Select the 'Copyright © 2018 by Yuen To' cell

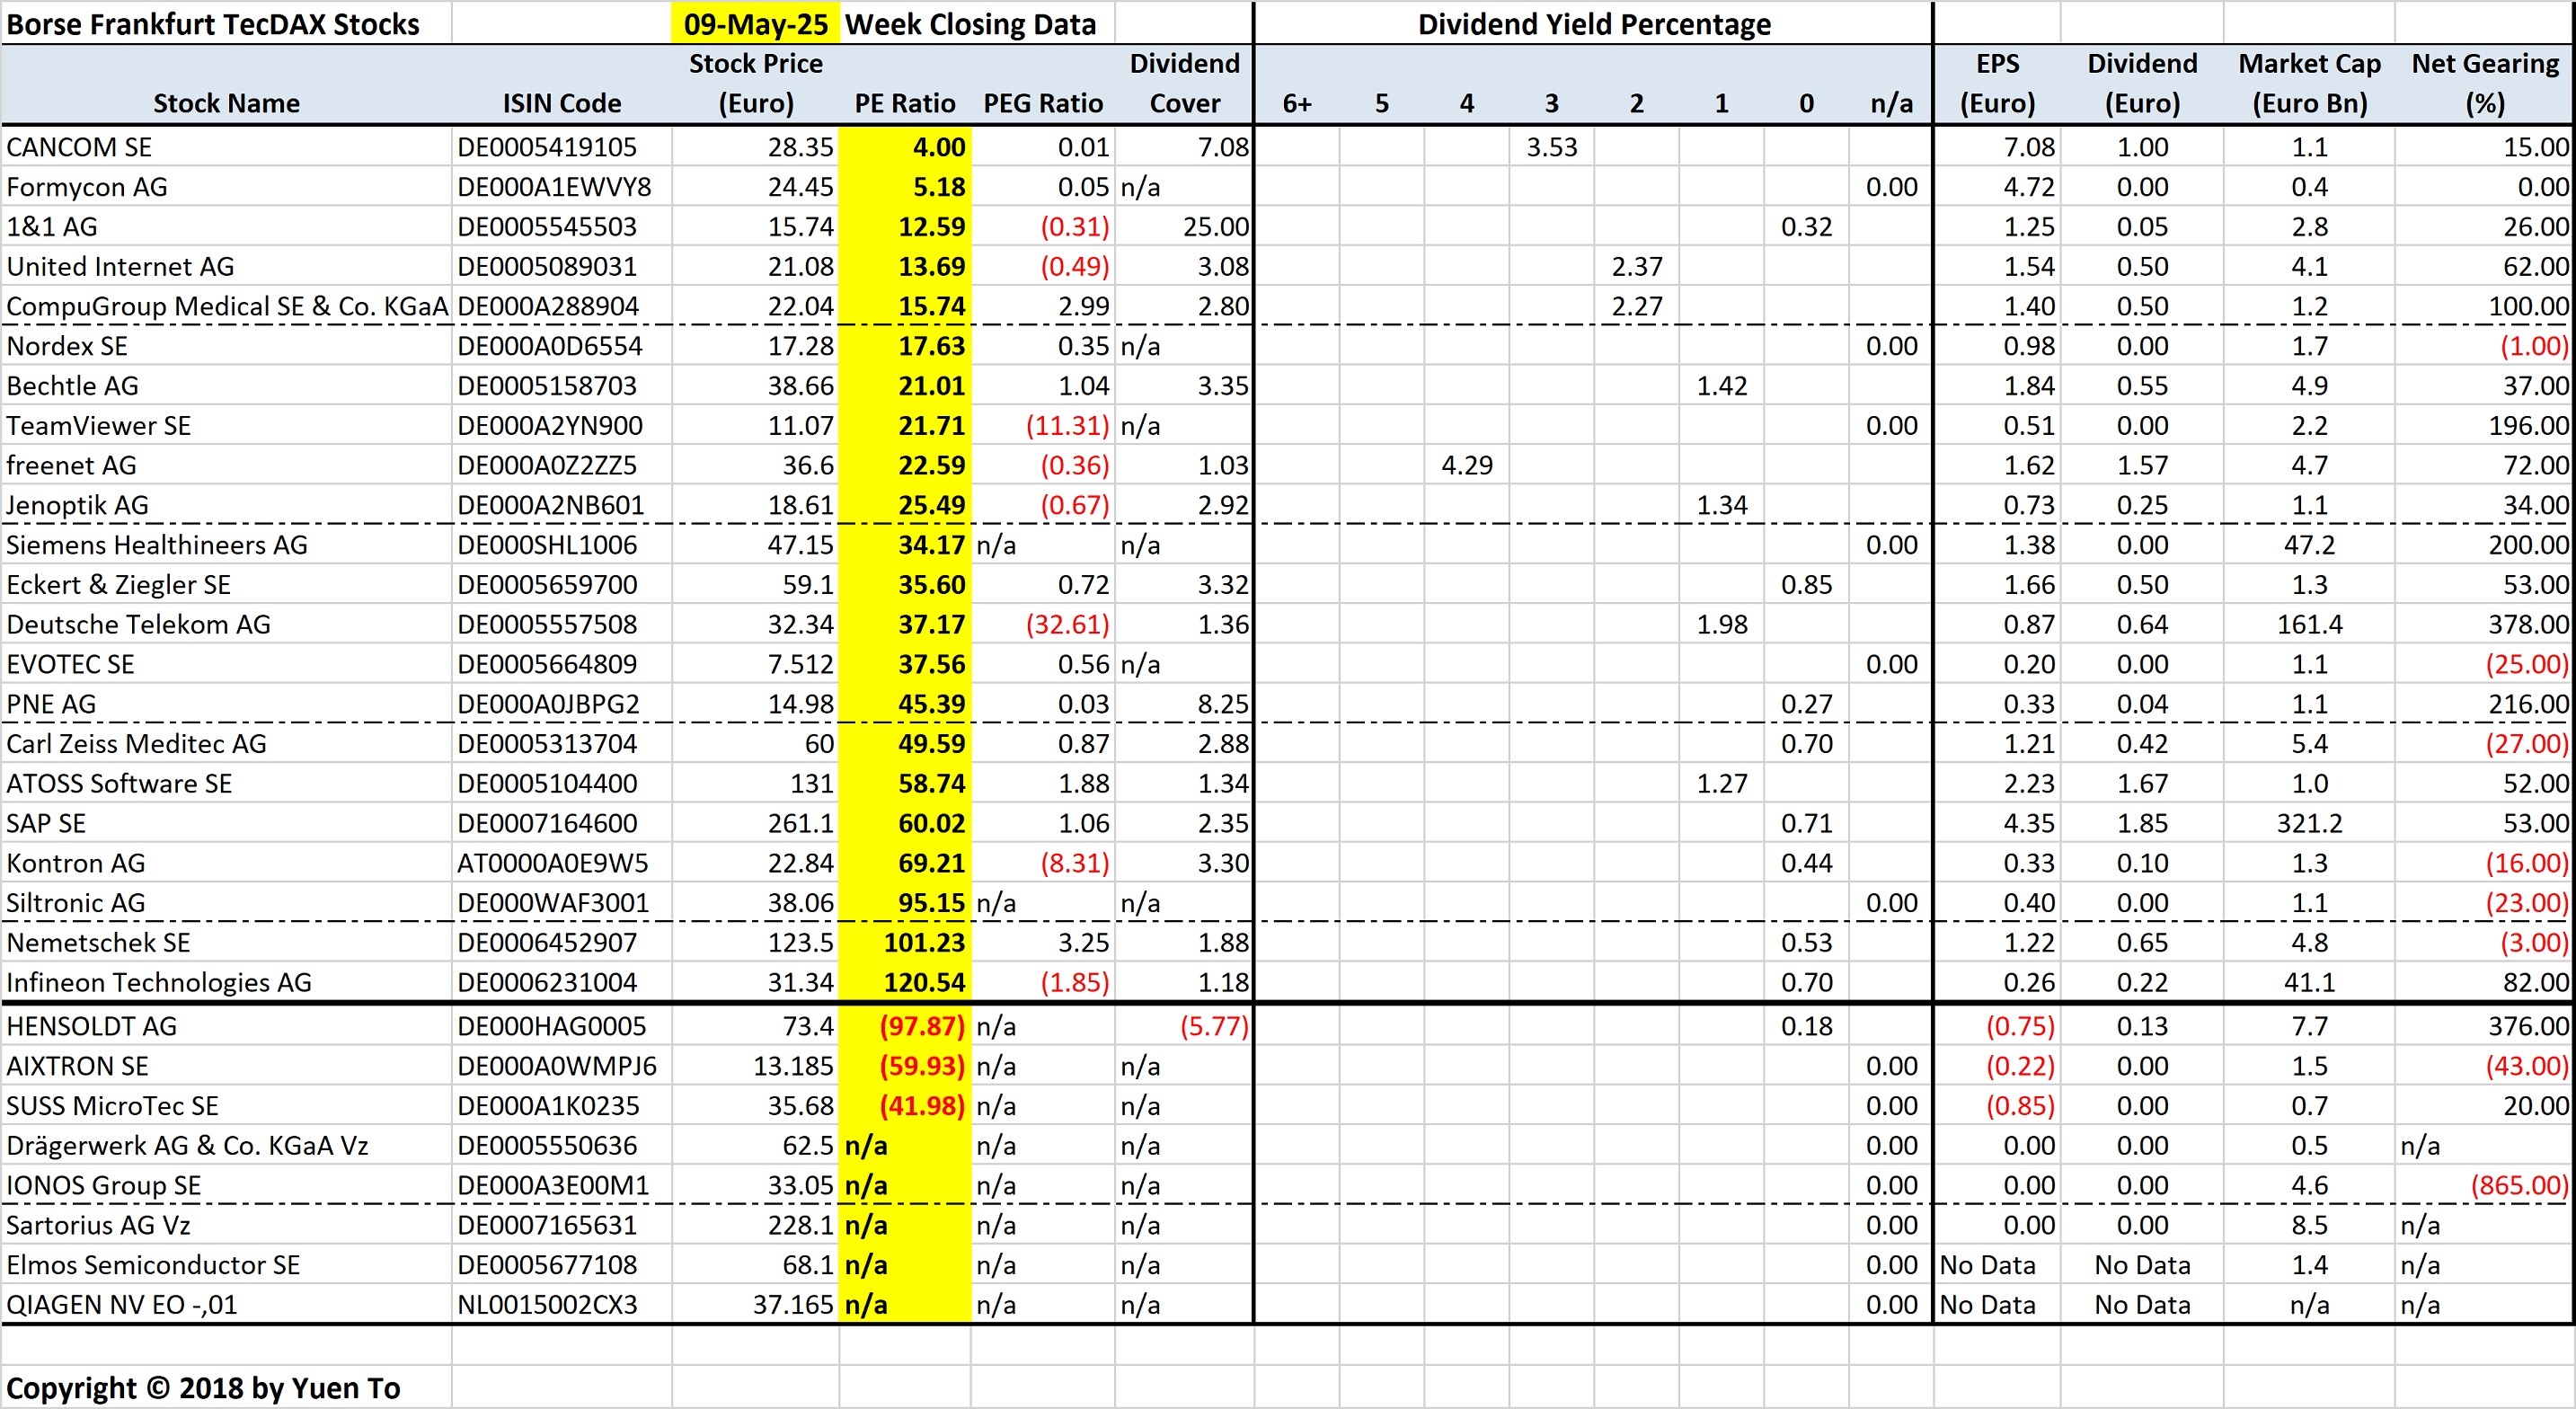(226, 1388)
